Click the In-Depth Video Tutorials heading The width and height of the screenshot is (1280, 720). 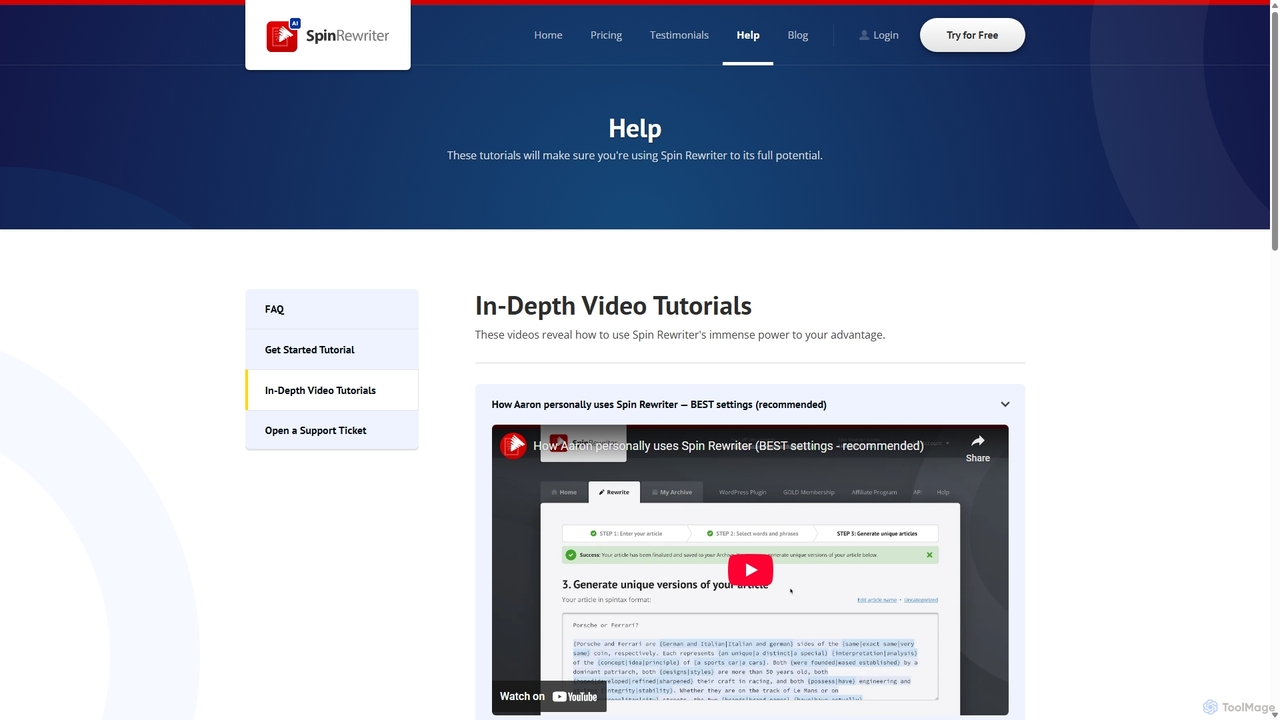[x=613, y=306]
